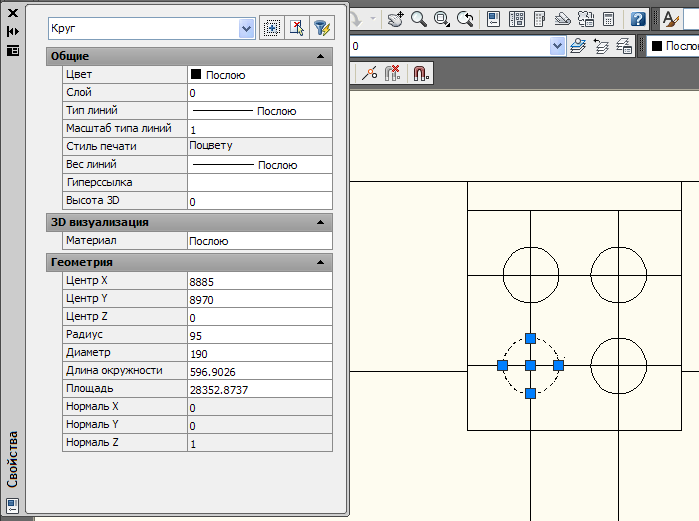Select the Zoom Window tool
The height and width of the screenshot is (521, 699).
[442, 19]
